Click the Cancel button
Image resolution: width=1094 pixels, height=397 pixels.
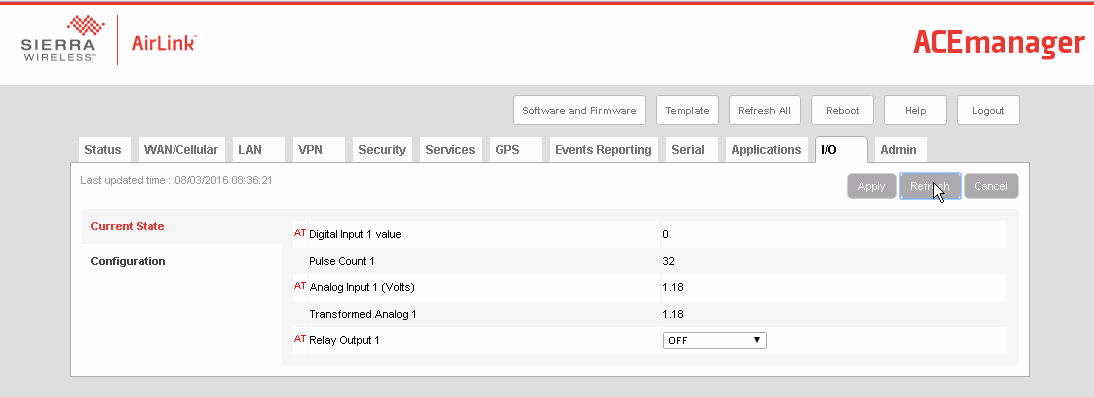(x=991, y=186)
